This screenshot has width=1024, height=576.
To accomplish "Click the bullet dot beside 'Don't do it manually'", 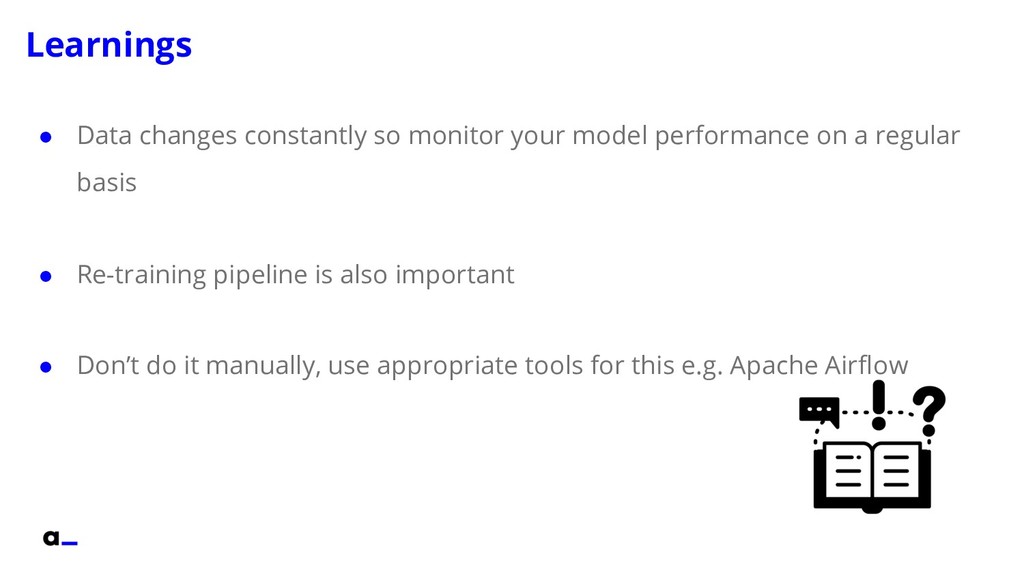I will coord(46,367).
